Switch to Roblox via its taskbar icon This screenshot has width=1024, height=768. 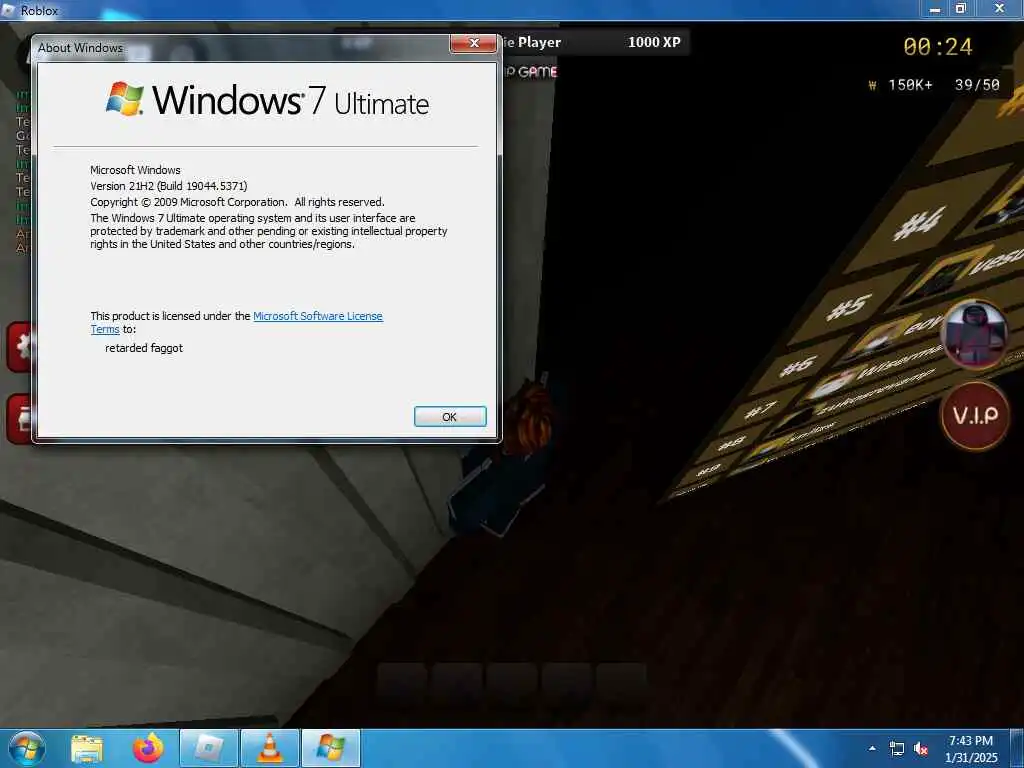[209, 748]
